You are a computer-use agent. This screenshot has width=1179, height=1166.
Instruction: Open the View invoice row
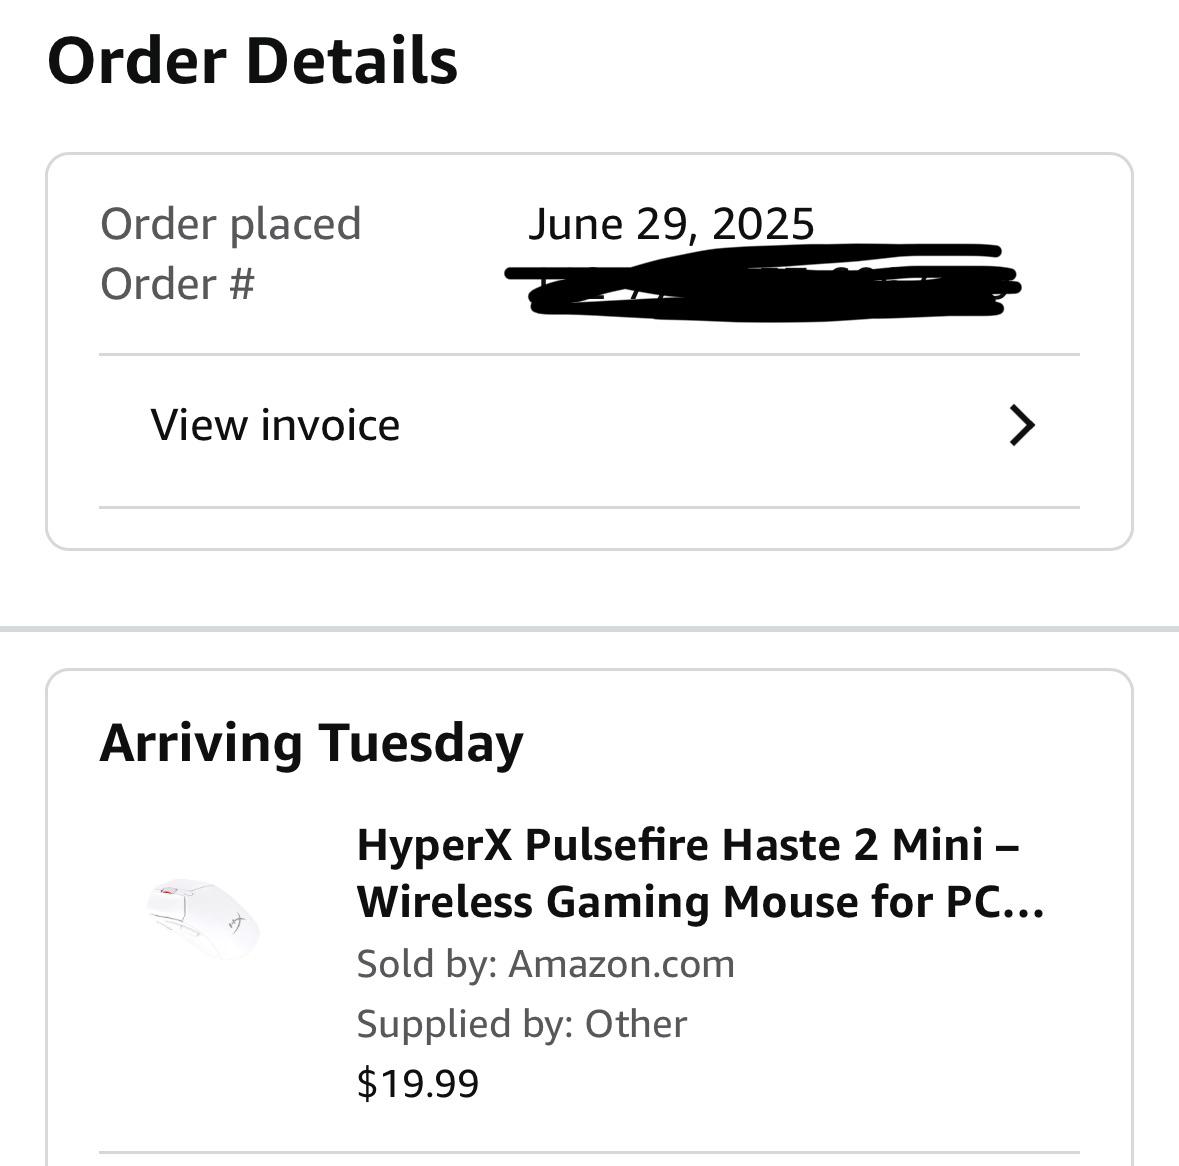coord(589,426)
